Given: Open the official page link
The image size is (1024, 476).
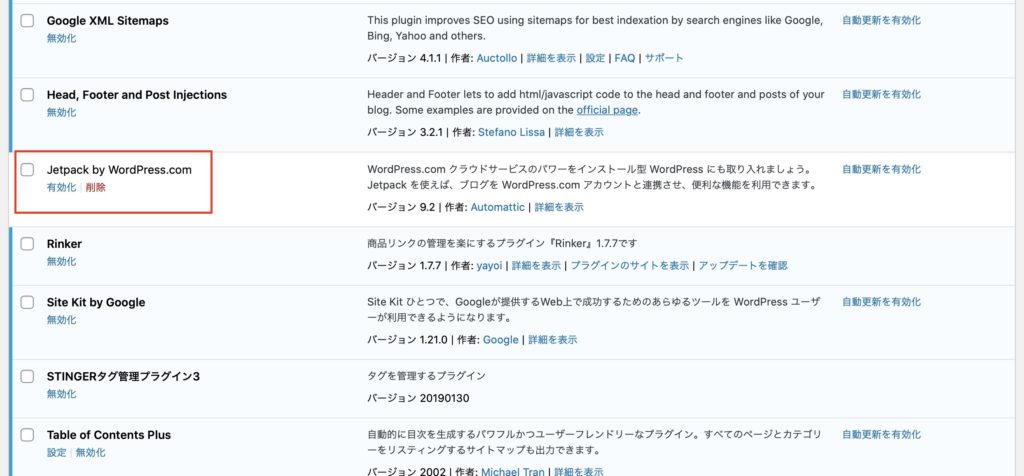Looking at the screenshot, I should click(607, 110).
